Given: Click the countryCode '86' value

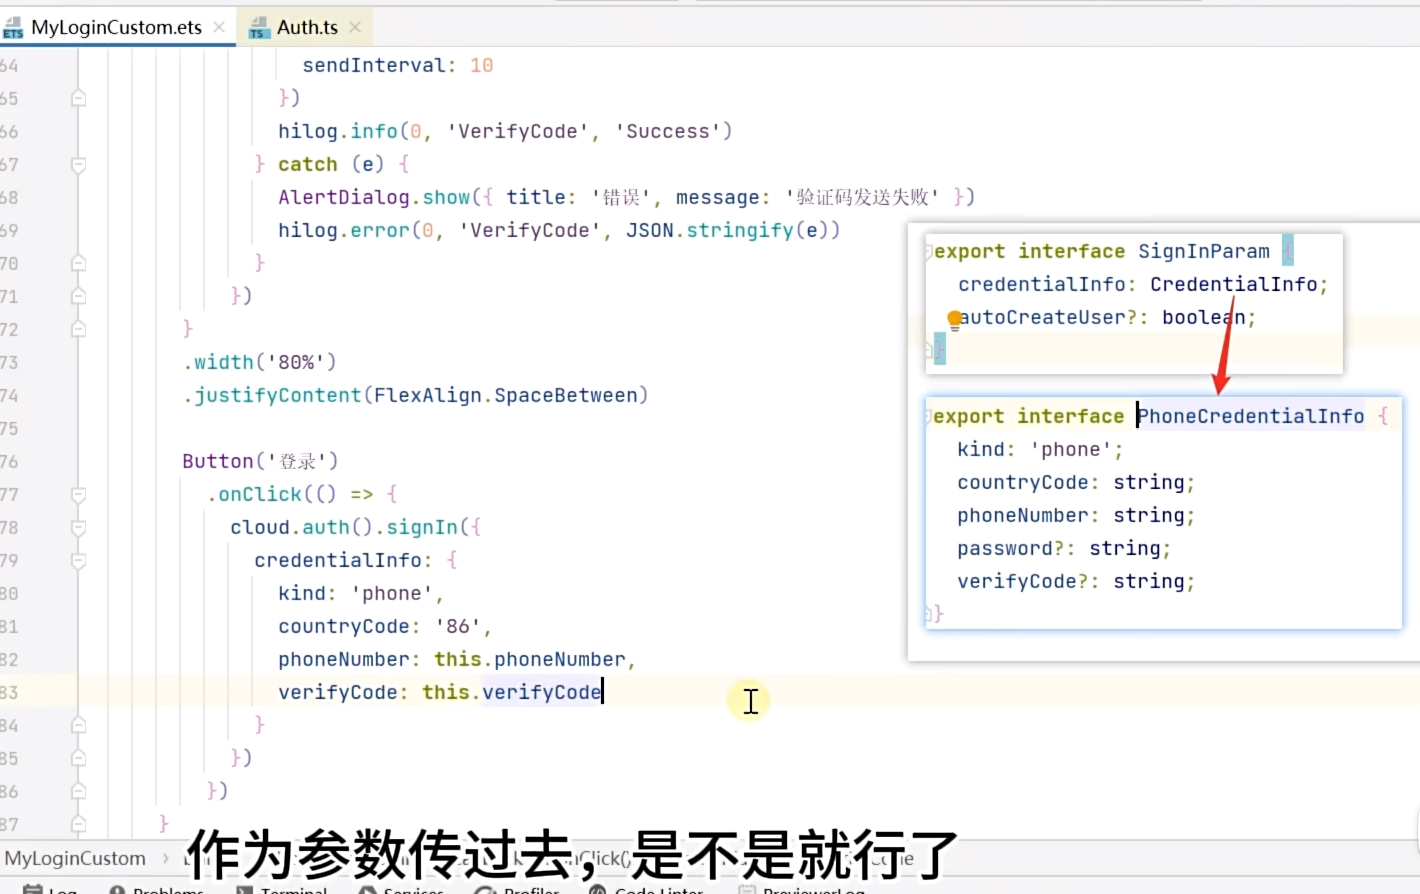Looking at the screenshot, I should (x=458, y=626).
